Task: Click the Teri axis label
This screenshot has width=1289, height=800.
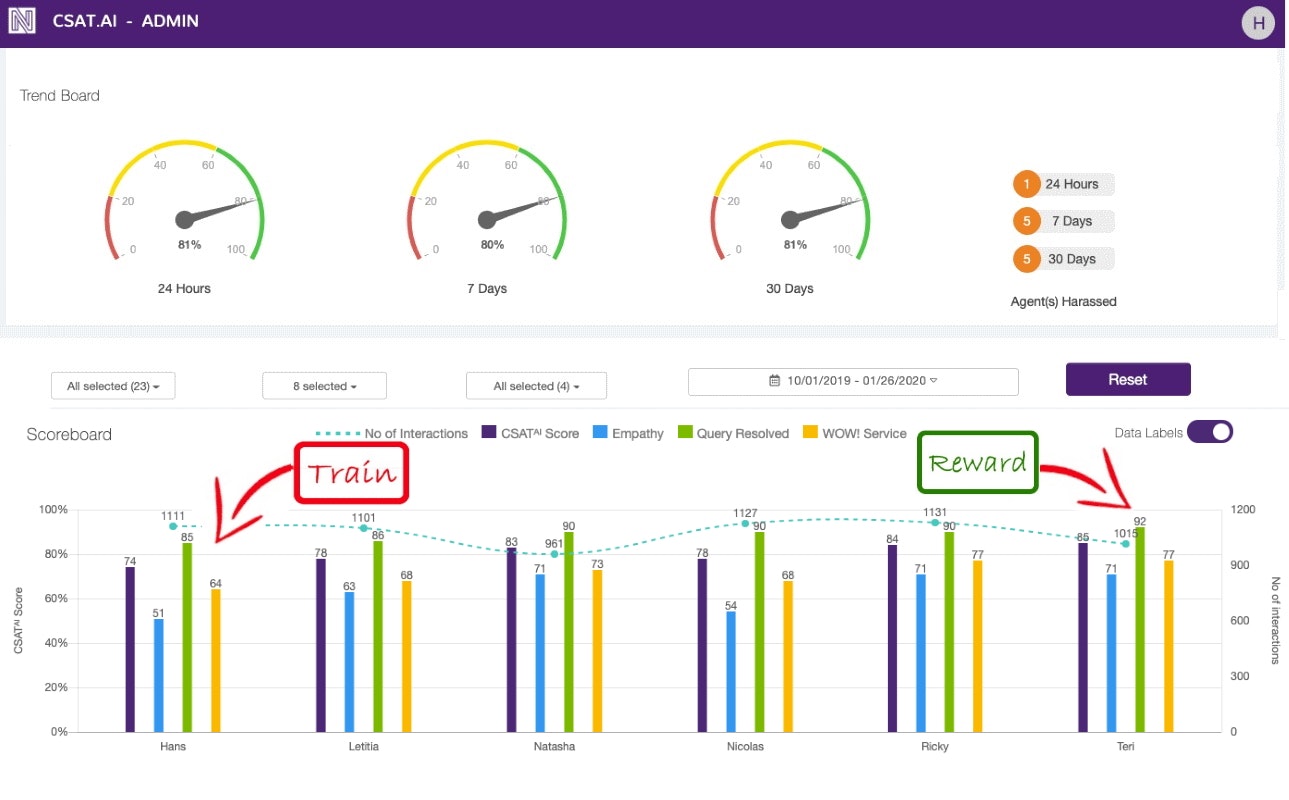Action: (1126, 747)
